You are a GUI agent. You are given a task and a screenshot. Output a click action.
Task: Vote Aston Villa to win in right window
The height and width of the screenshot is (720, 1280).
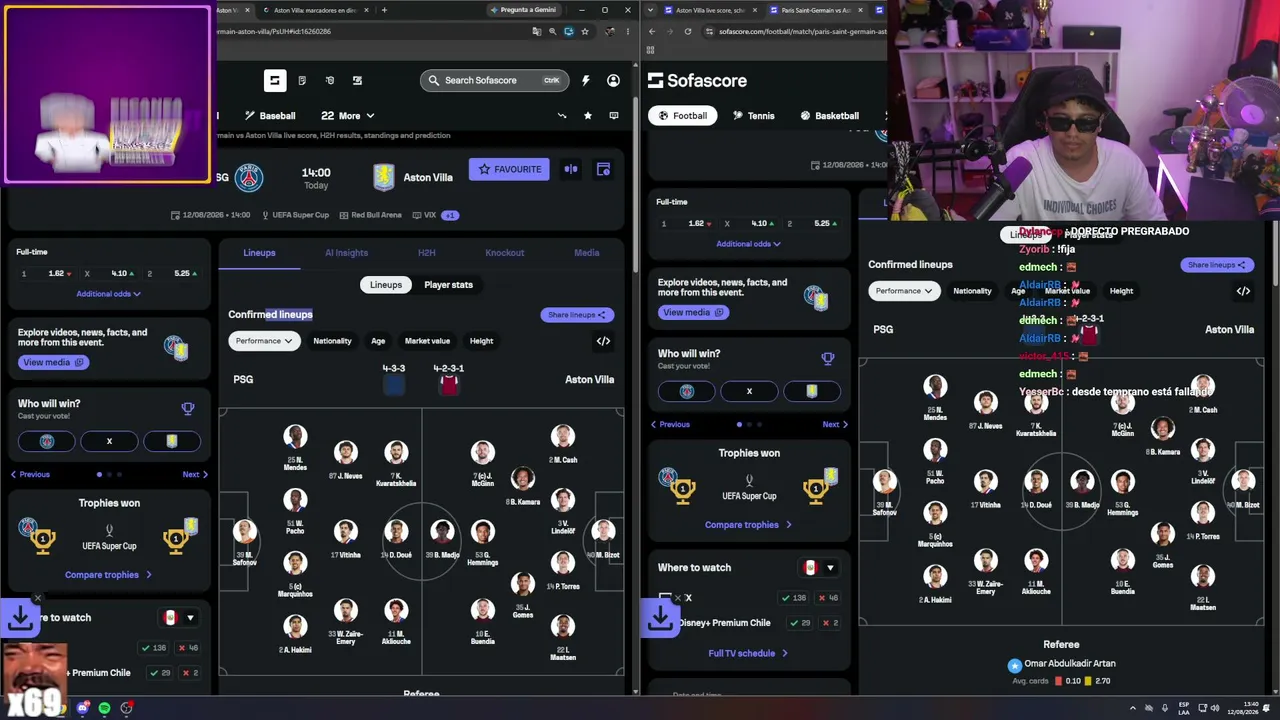click(x=811, y=391)
